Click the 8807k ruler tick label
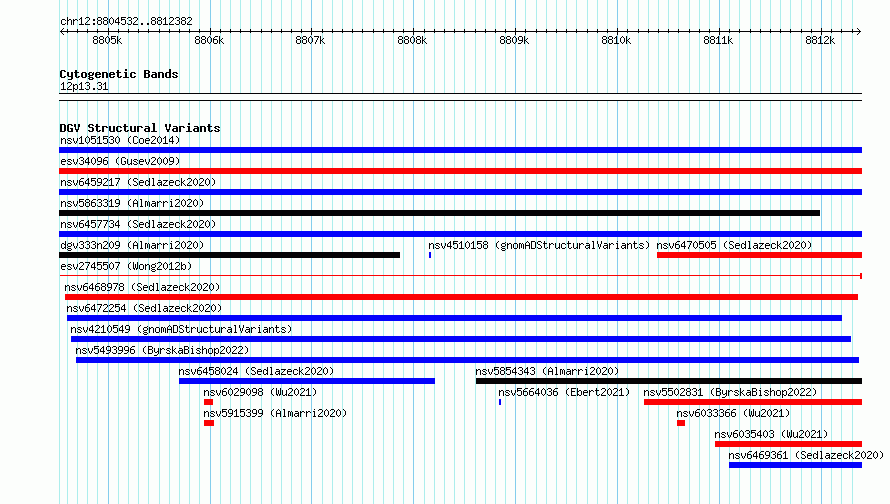This screenshot has width=890, height=504. tap(310, 40)
